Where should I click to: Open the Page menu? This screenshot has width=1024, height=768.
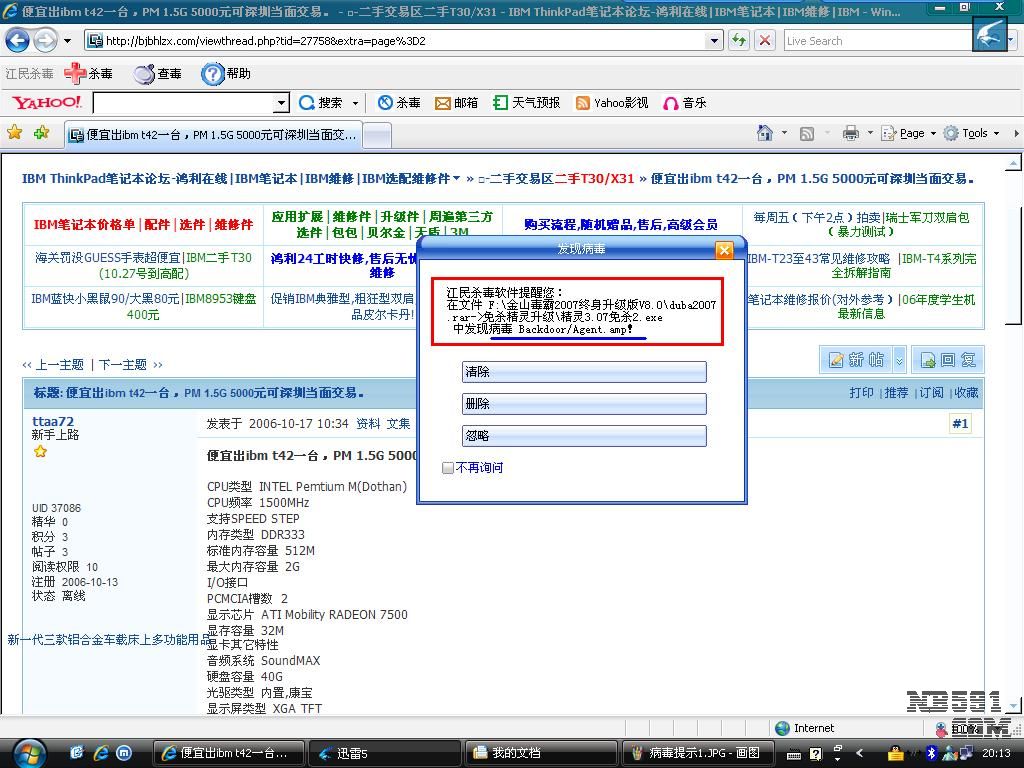pyautogui.click(x=911, y=133)
